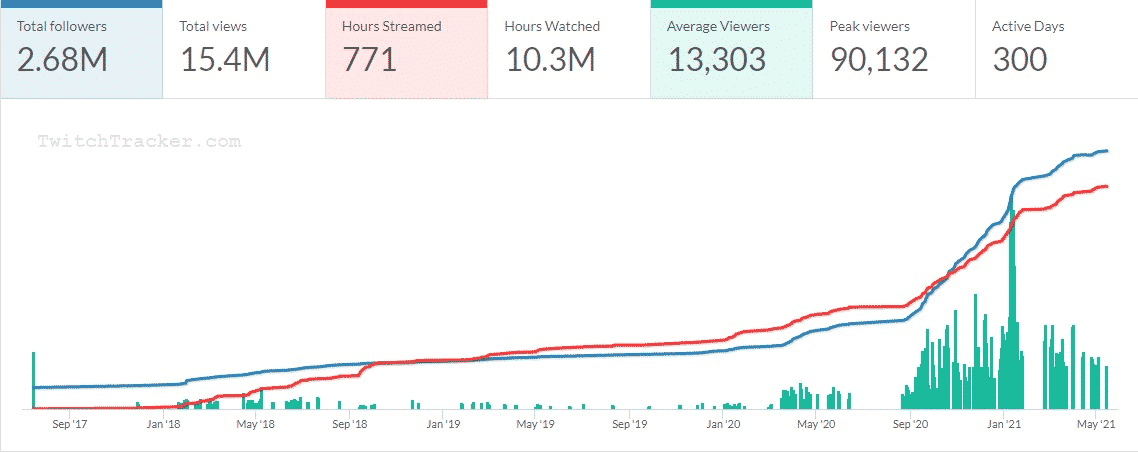Click the 13,303 average viewers value
Image resolution: width=1138 pixels, height=452 pixels.
717,59
